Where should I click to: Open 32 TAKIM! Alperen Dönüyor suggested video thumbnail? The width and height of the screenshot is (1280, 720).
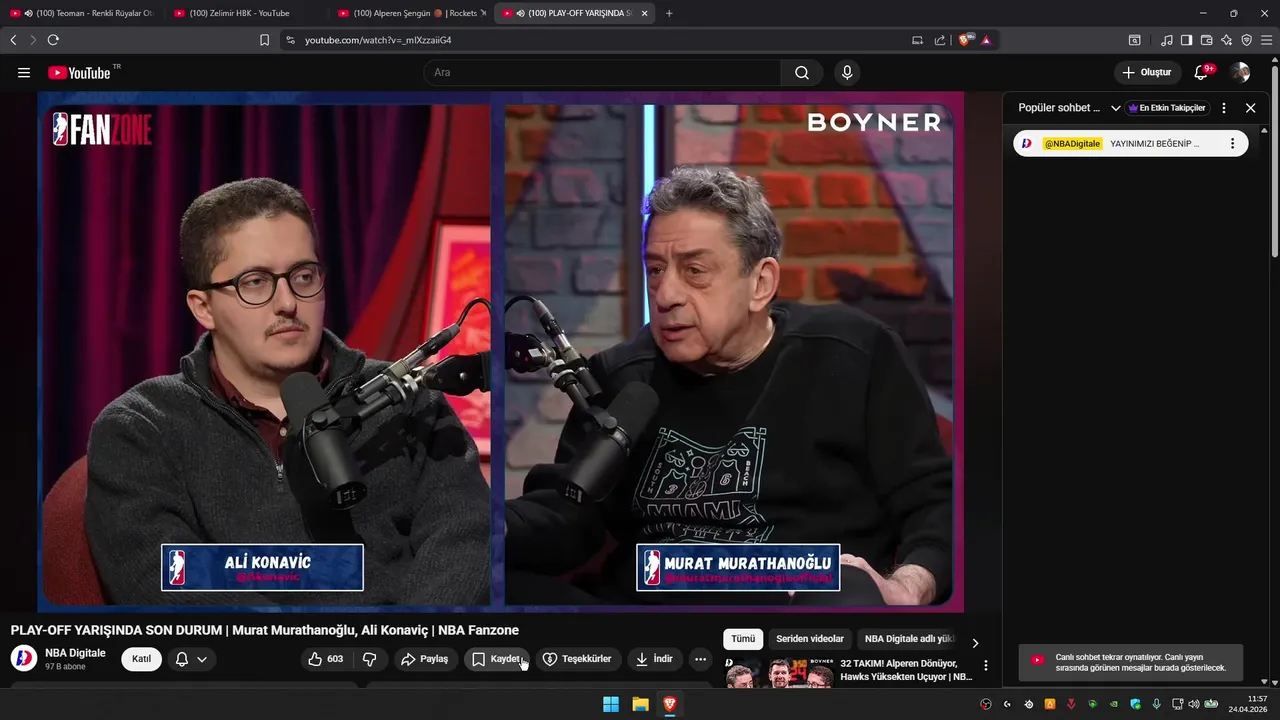pyautogui.click(x=780, y=673)
